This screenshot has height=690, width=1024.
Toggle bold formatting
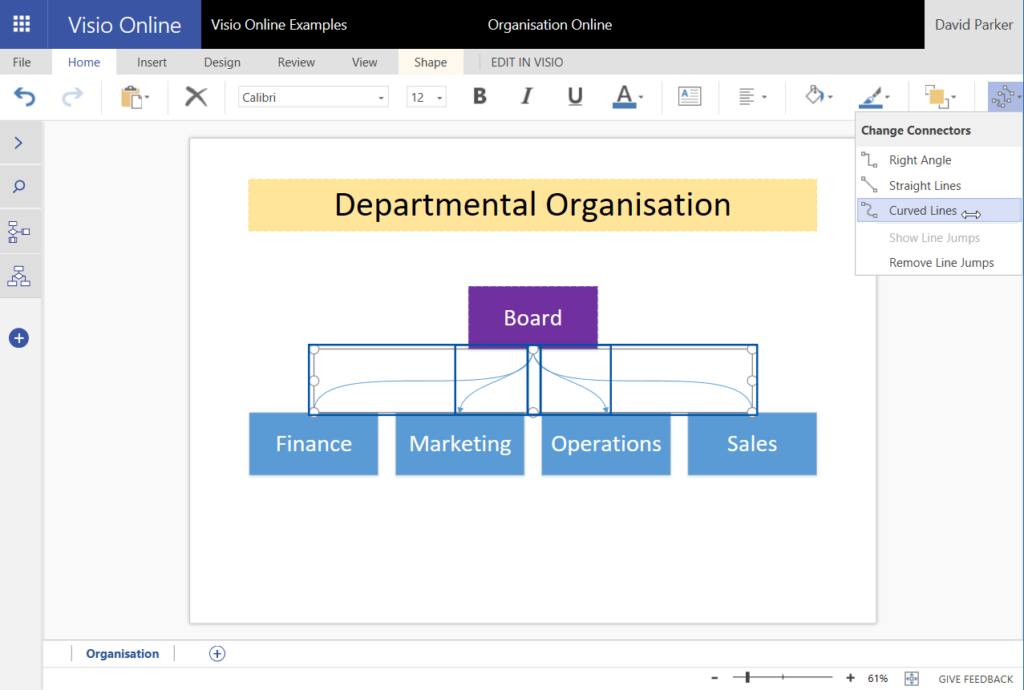coord(479,96)
